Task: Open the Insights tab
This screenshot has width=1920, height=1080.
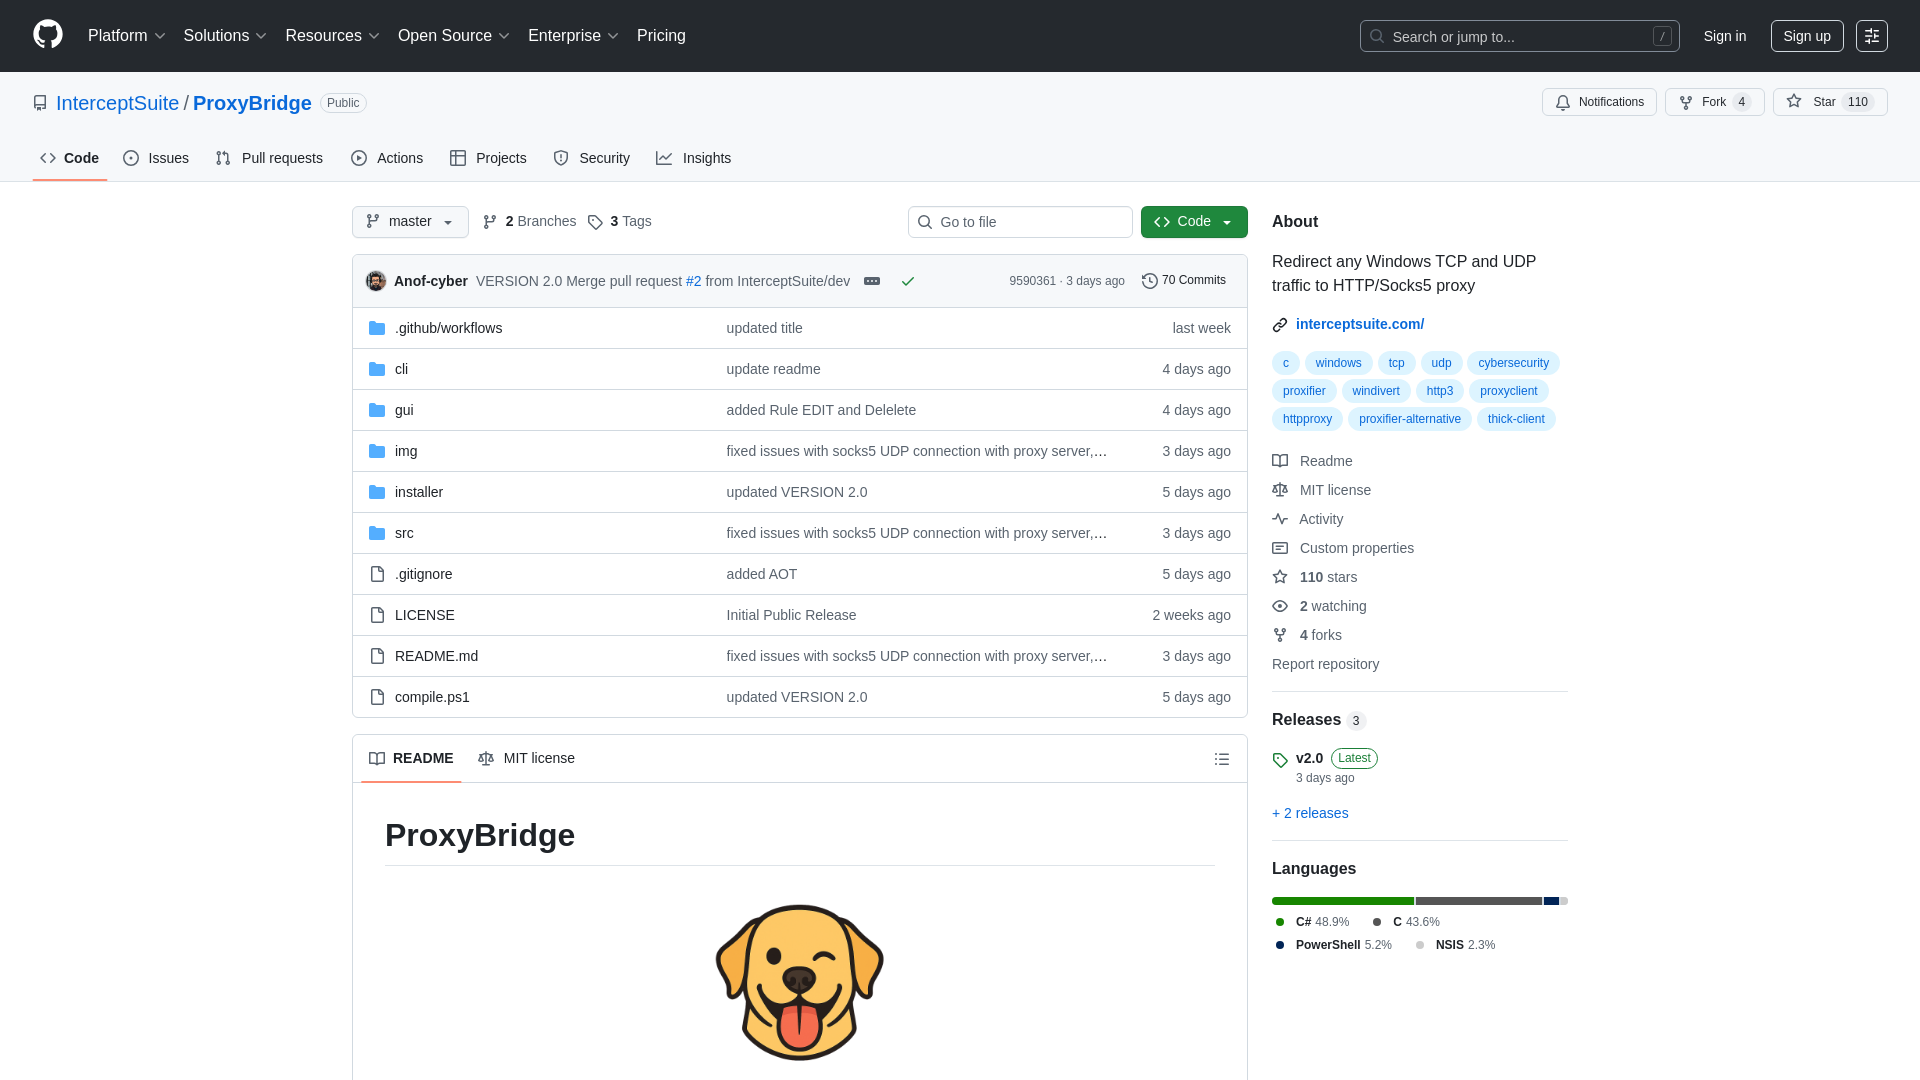Action: [694, 158]
